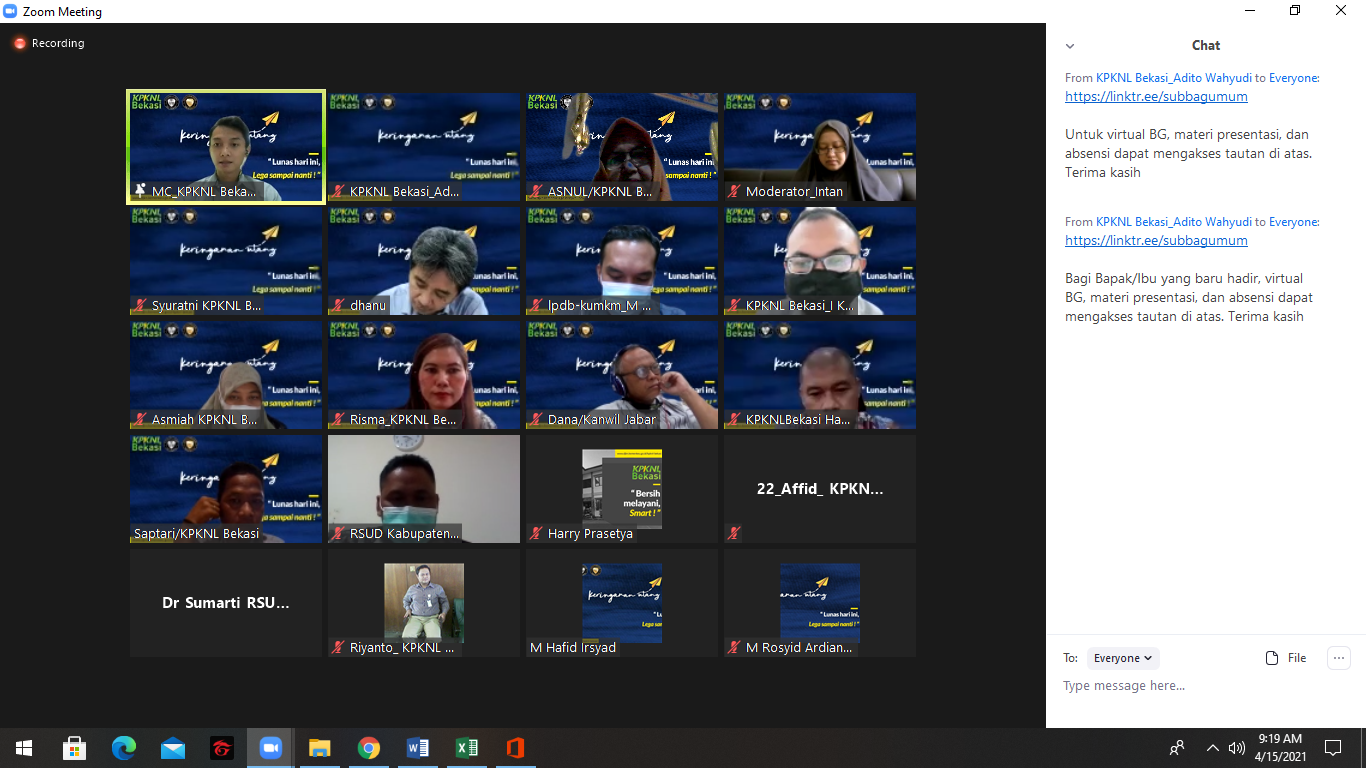Click muted mic icon on Harry Prasetya tile
Screen dimensions: 1366x768
[537, 534]
